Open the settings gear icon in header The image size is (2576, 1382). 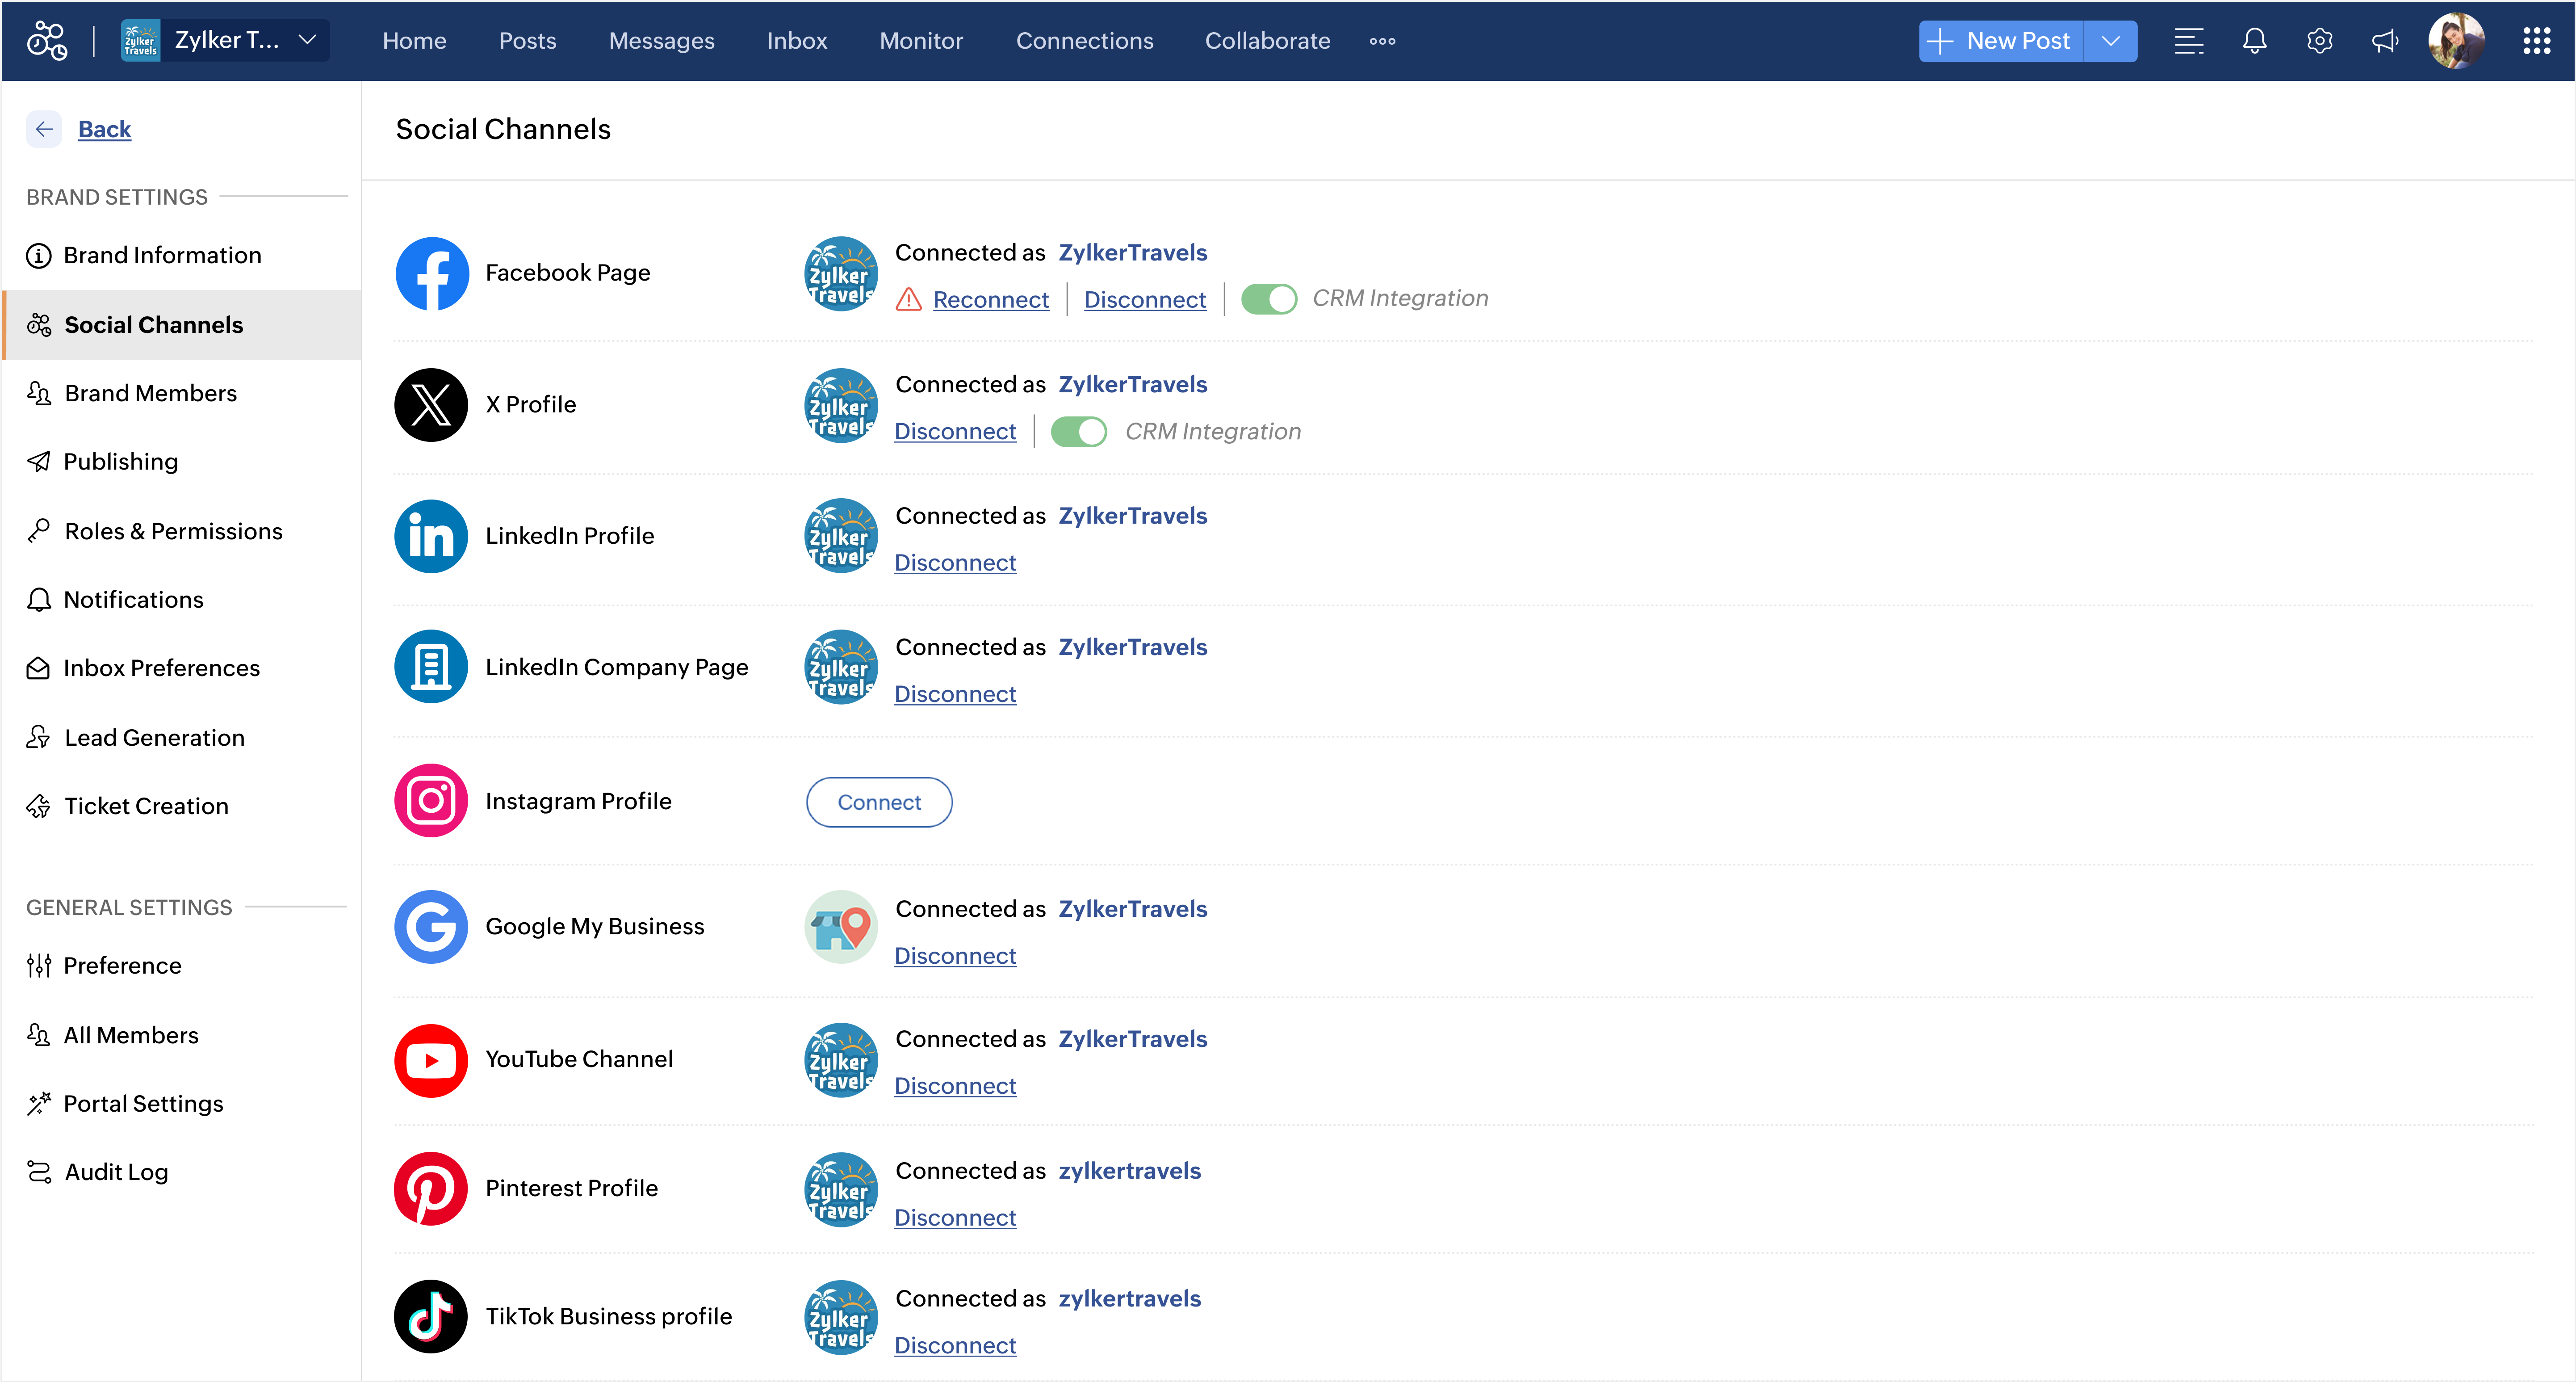(x=2319, y=41)
